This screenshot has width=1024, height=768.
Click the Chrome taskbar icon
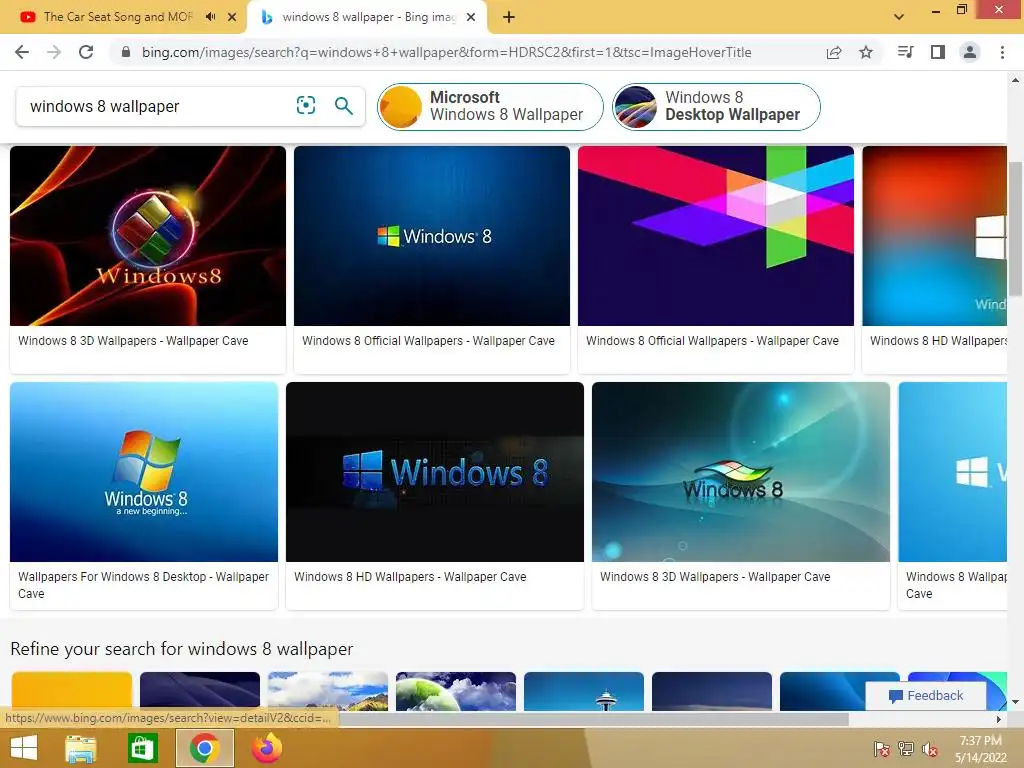point(204,748)
